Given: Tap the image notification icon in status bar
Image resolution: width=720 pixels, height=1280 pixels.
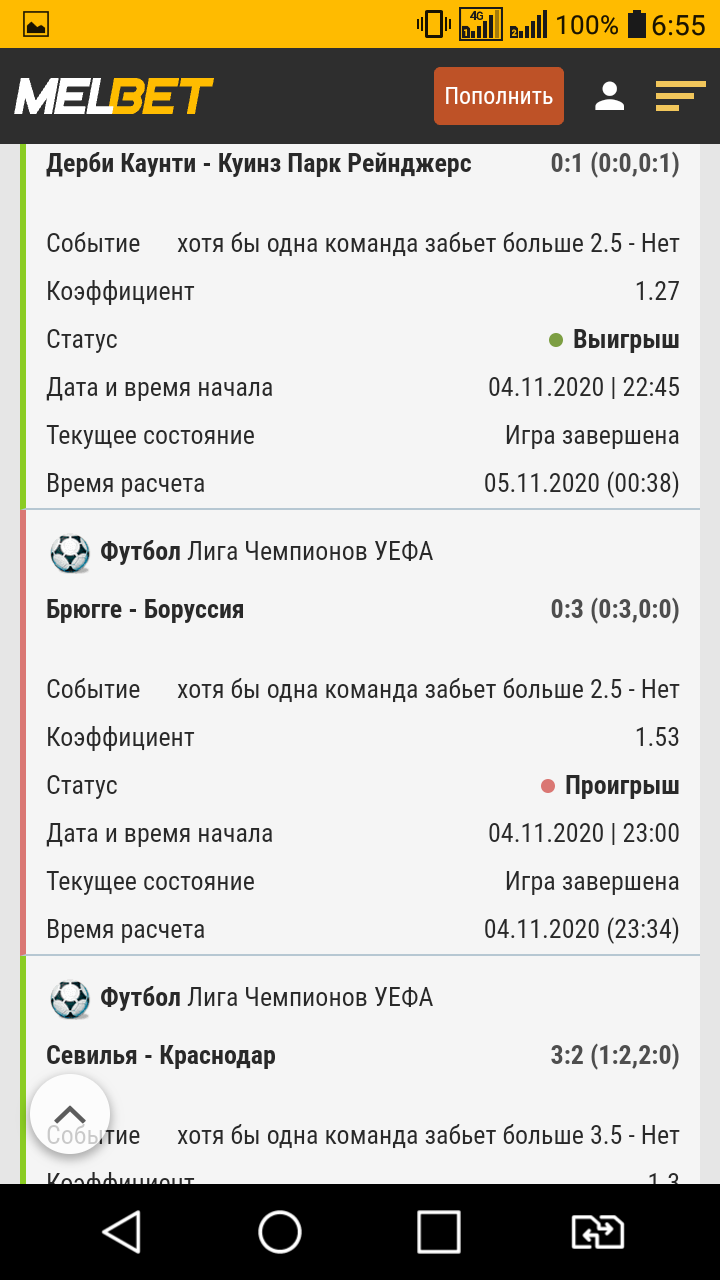Looking at the screenshot, I should click(x=36, y=25).
